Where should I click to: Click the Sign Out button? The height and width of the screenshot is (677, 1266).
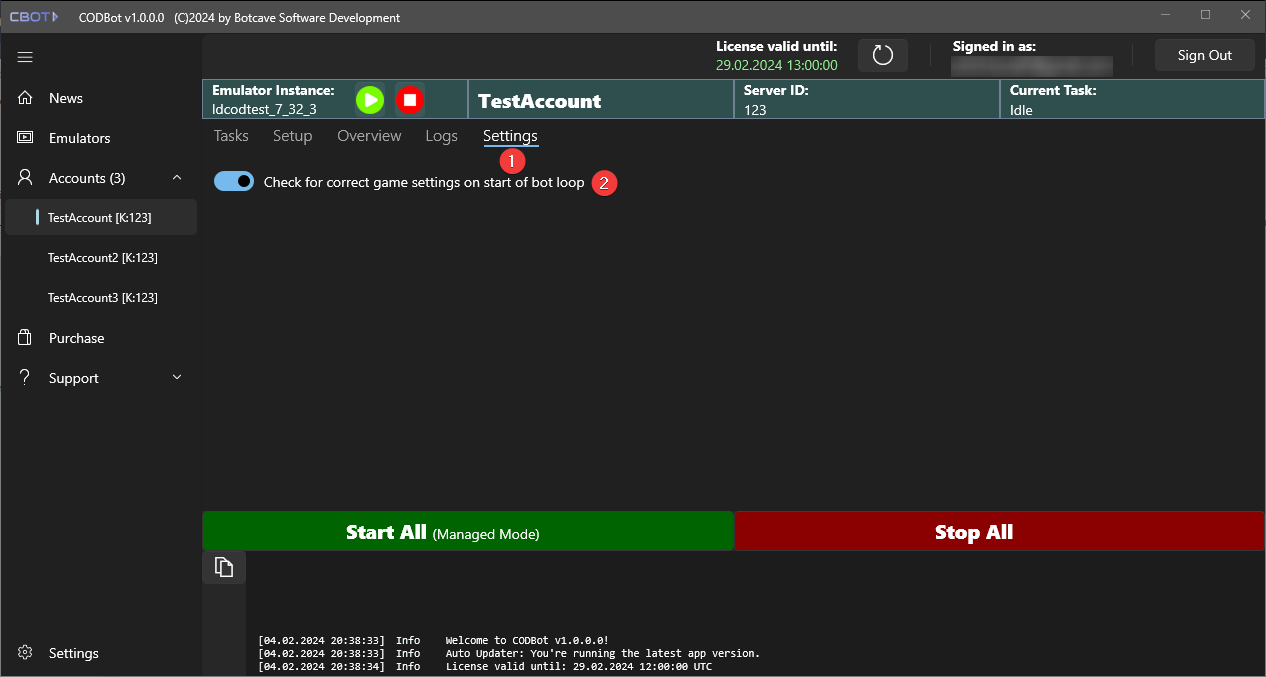tap(1204, 56)
